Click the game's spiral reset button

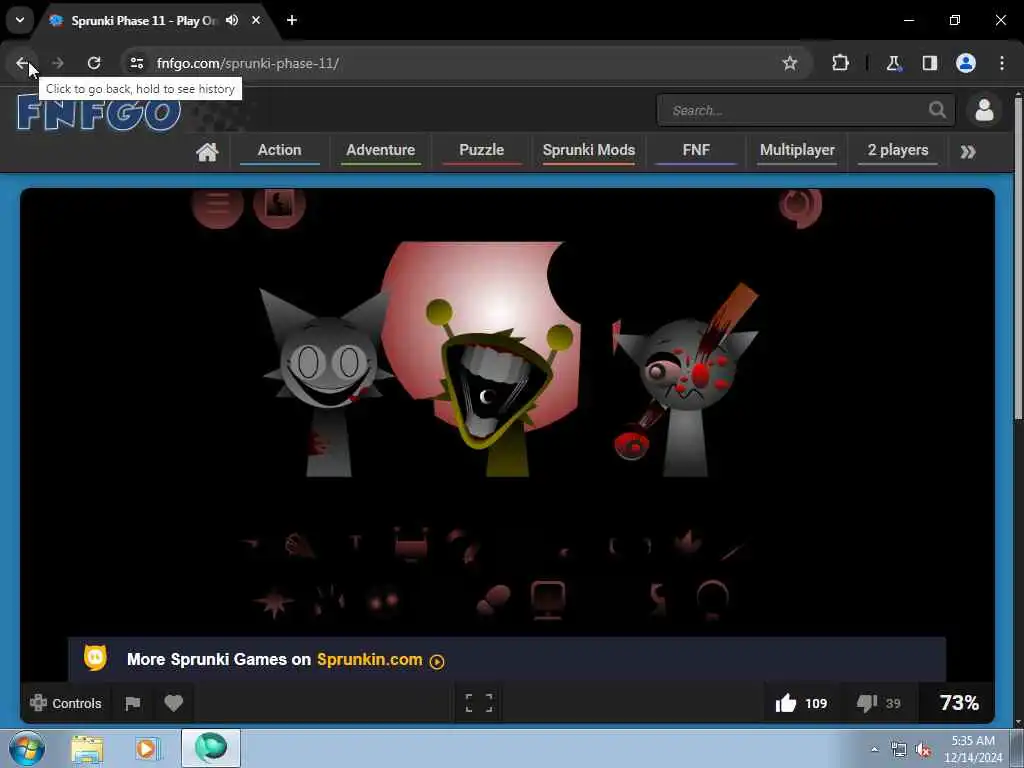click(x=800, y=206)
